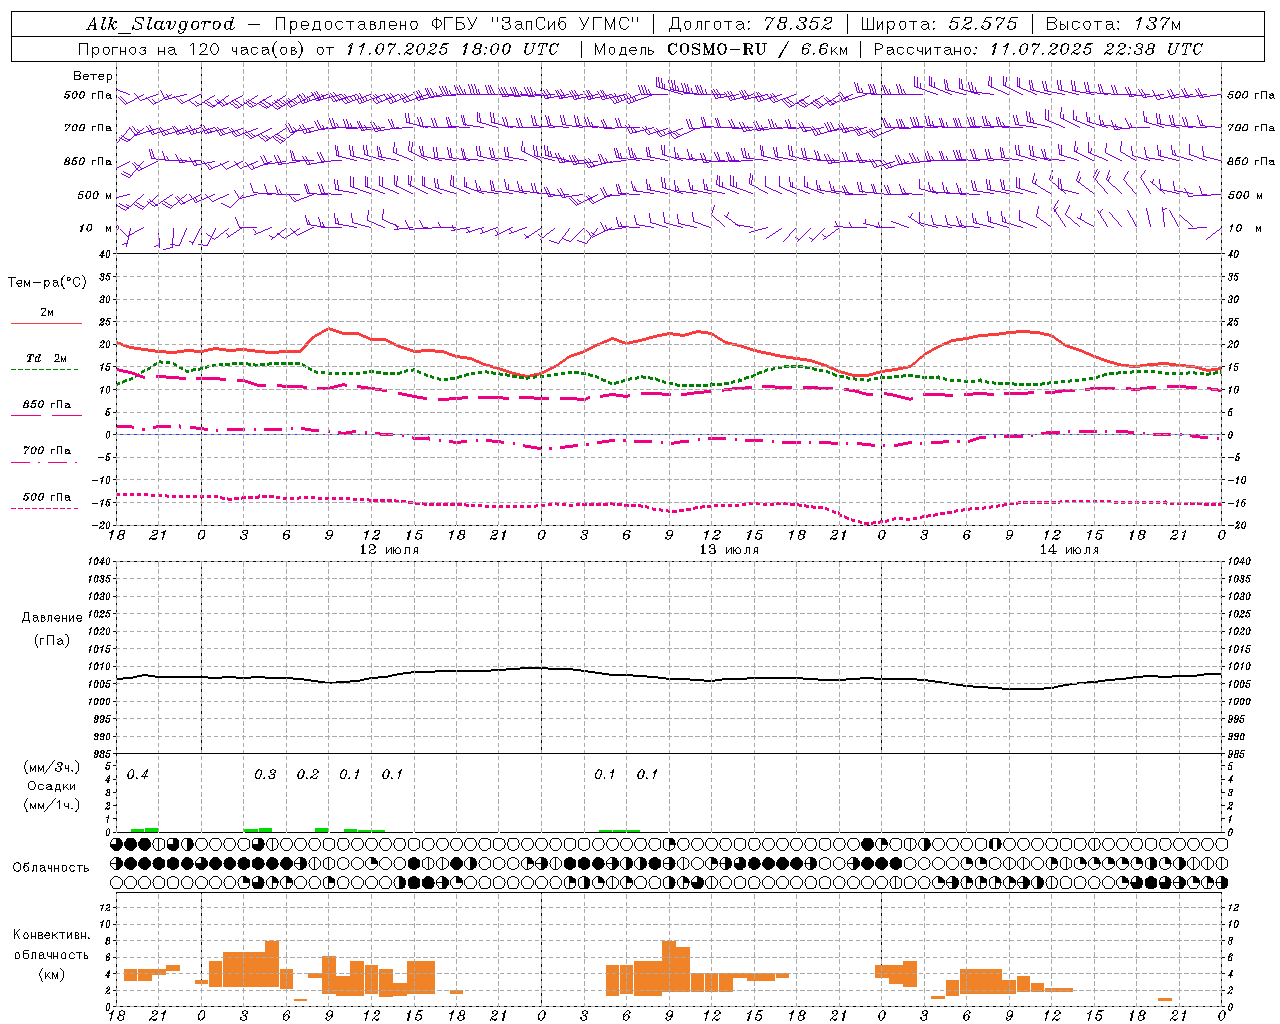
Task: Click the Высота: 137м header field
Action: point(1116,24)
